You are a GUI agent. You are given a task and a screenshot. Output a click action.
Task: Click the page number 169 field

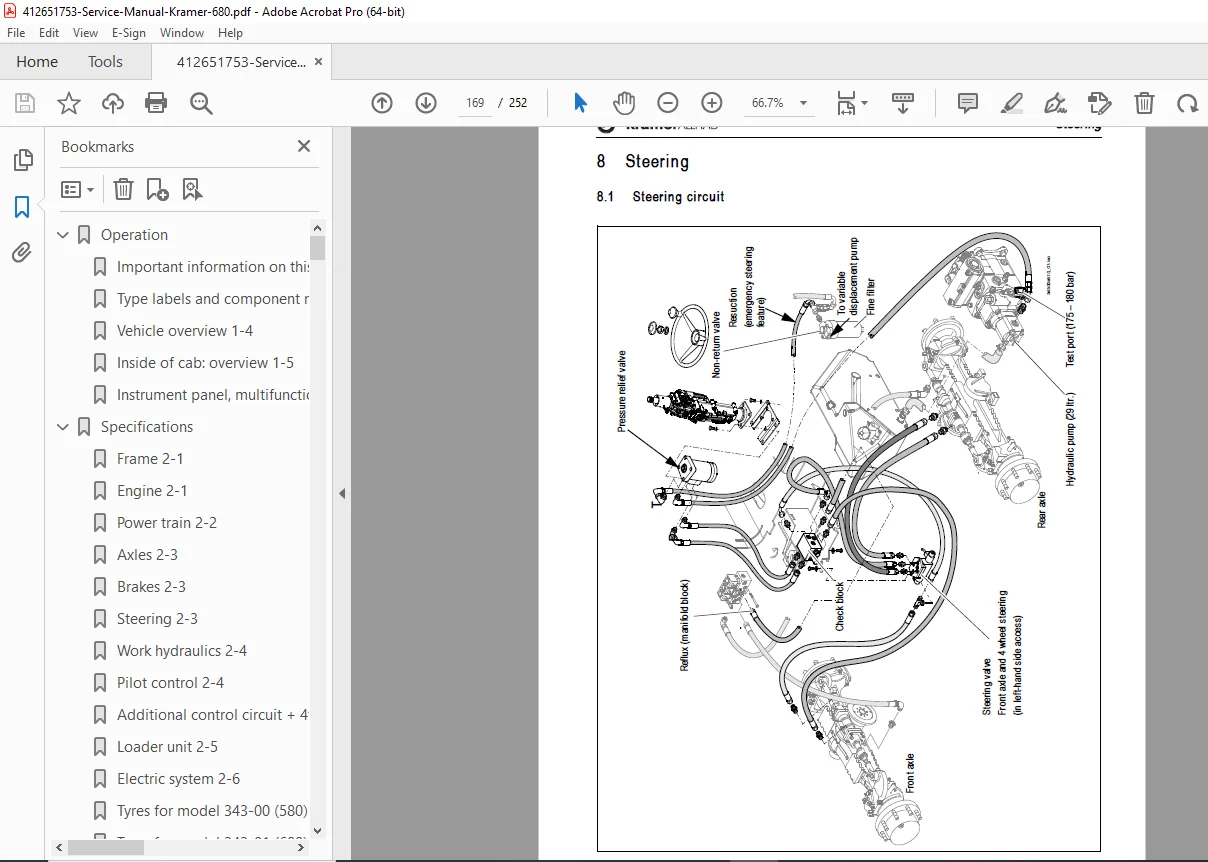[x=475, y=103]
